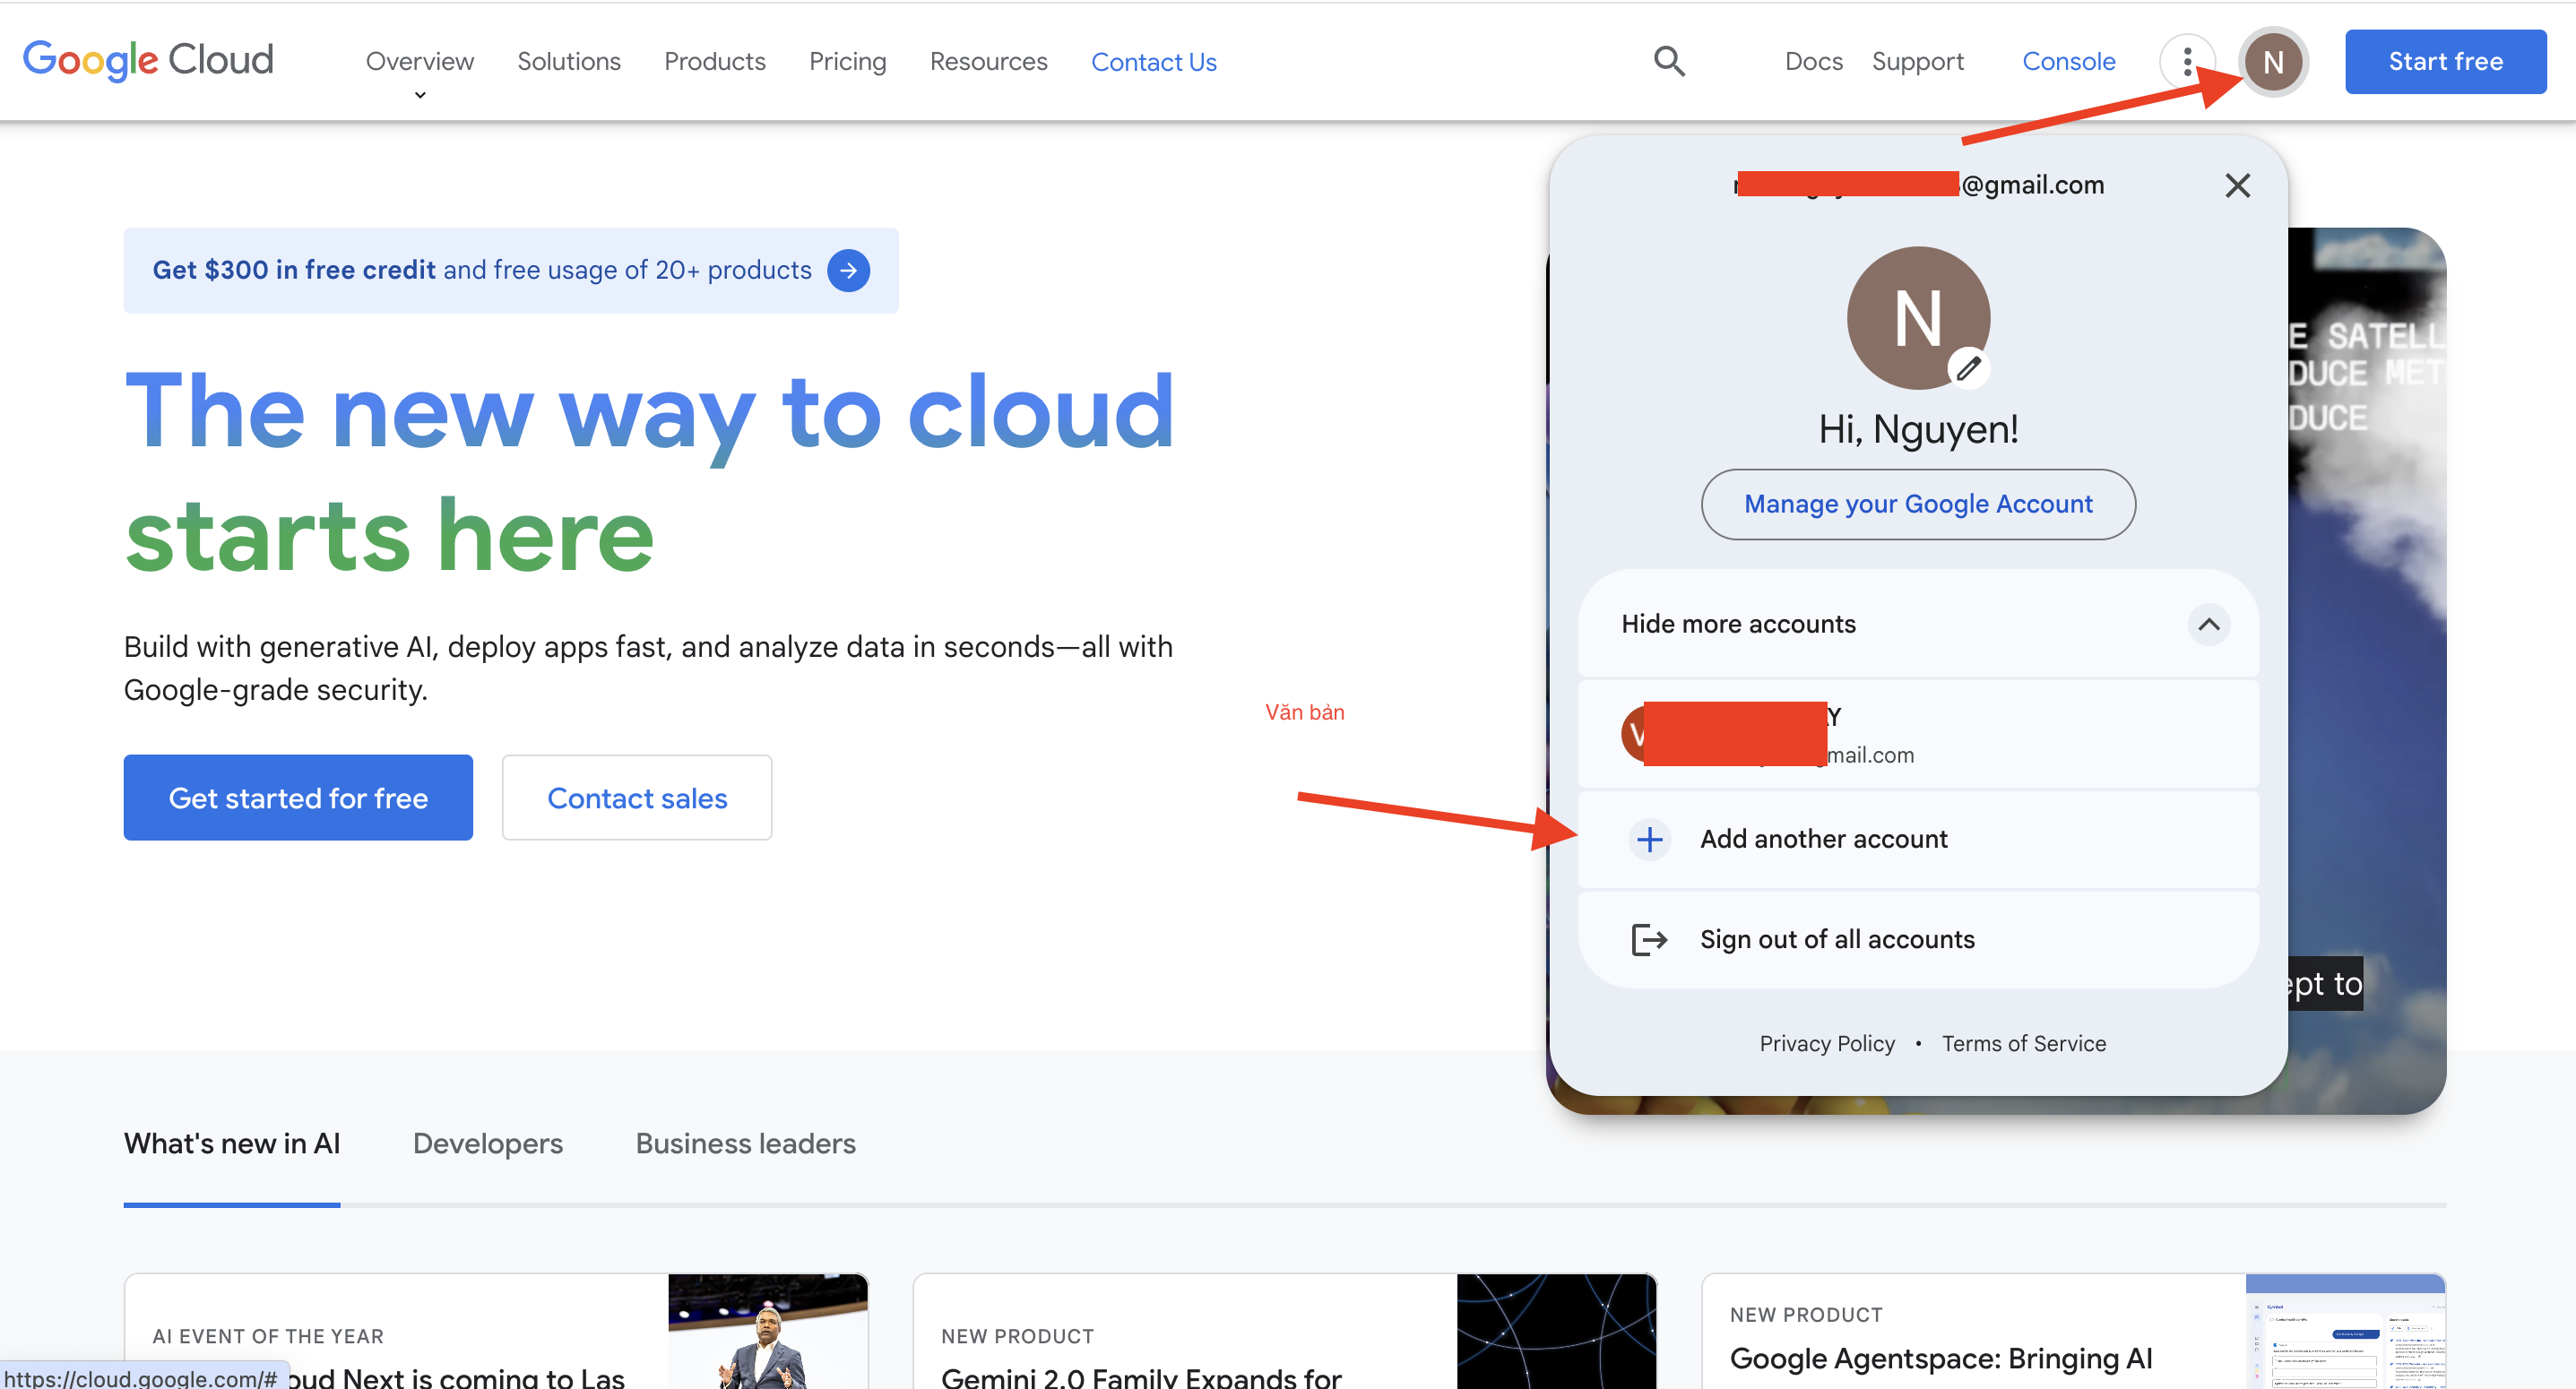Click the AI event speaker thumbnail
This screenshot has width=2576, height=1389.
(x=768, y=1332)
